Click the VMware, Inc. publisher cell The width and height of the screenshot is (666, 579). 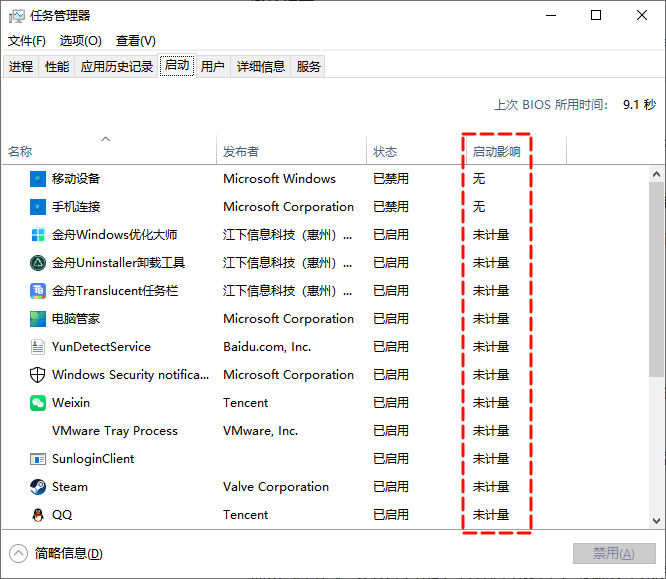(x=261, y=431)
